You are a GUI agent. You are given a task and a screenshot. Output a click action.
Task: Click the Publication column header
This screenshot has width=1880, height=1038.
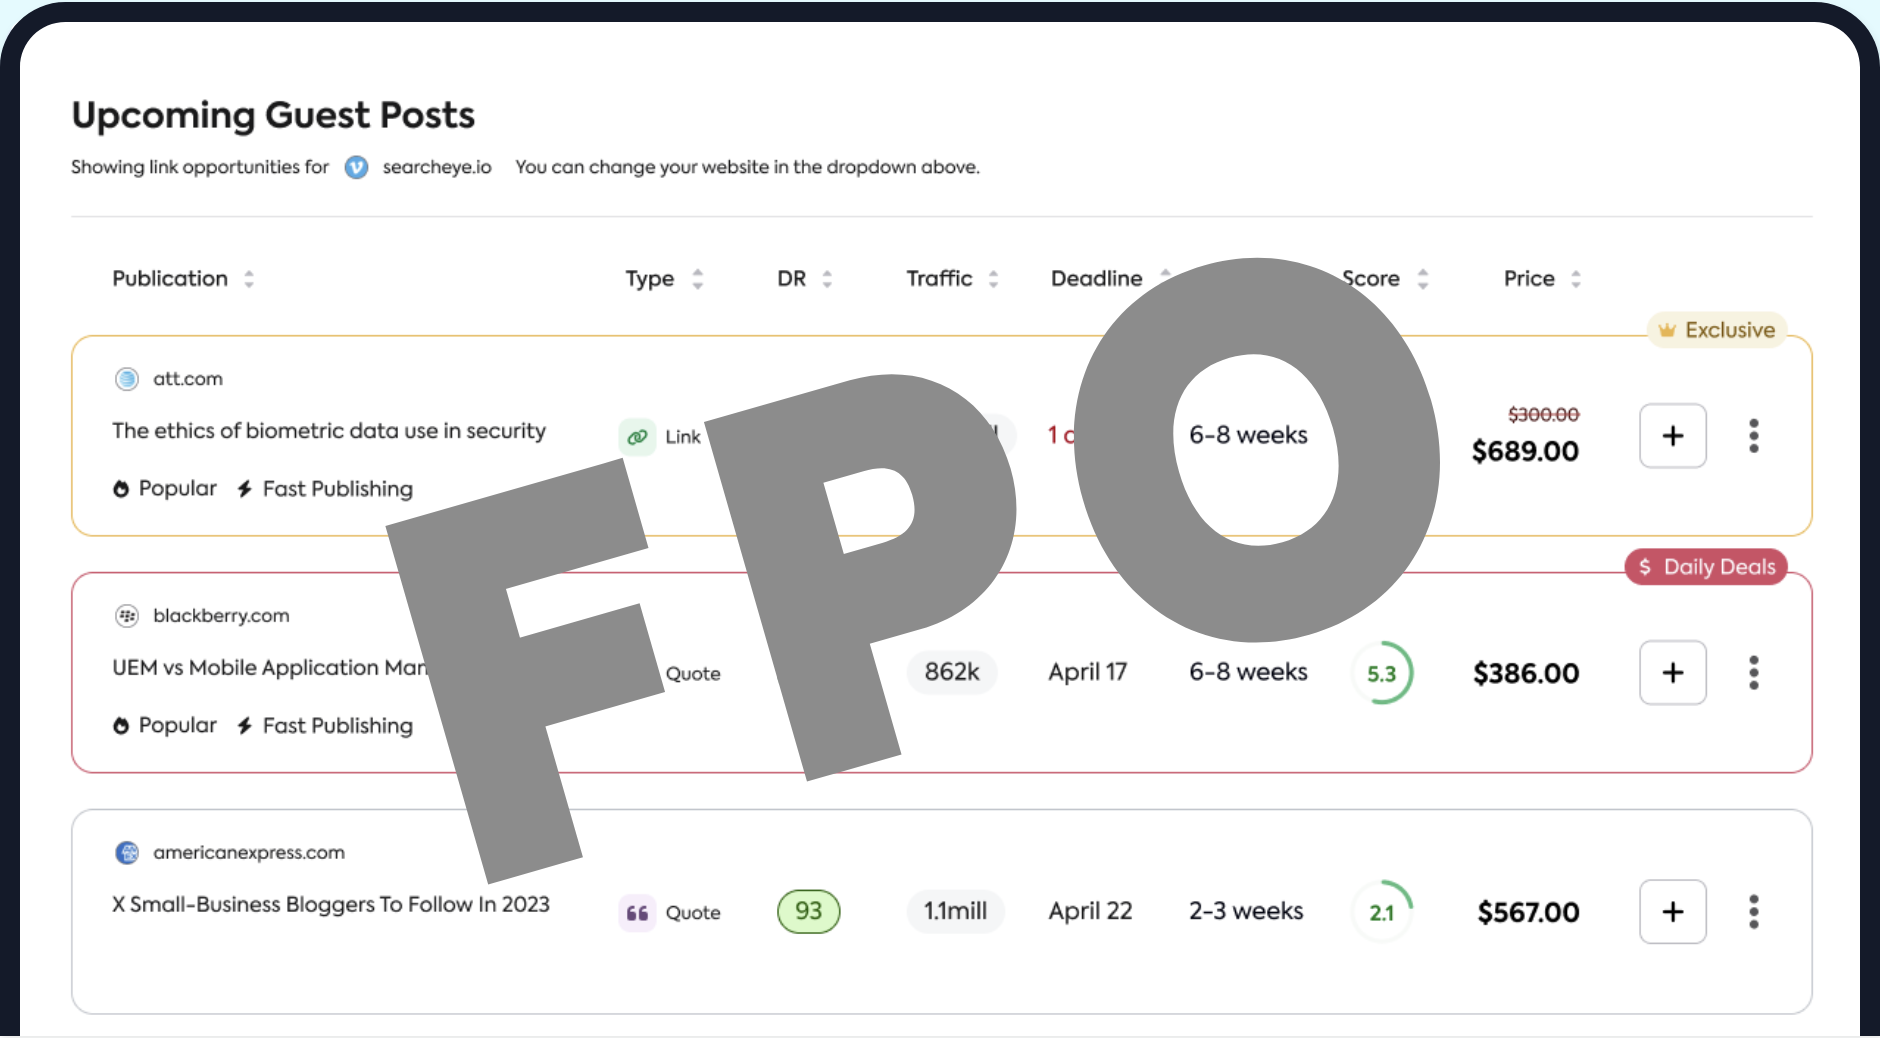170,279
